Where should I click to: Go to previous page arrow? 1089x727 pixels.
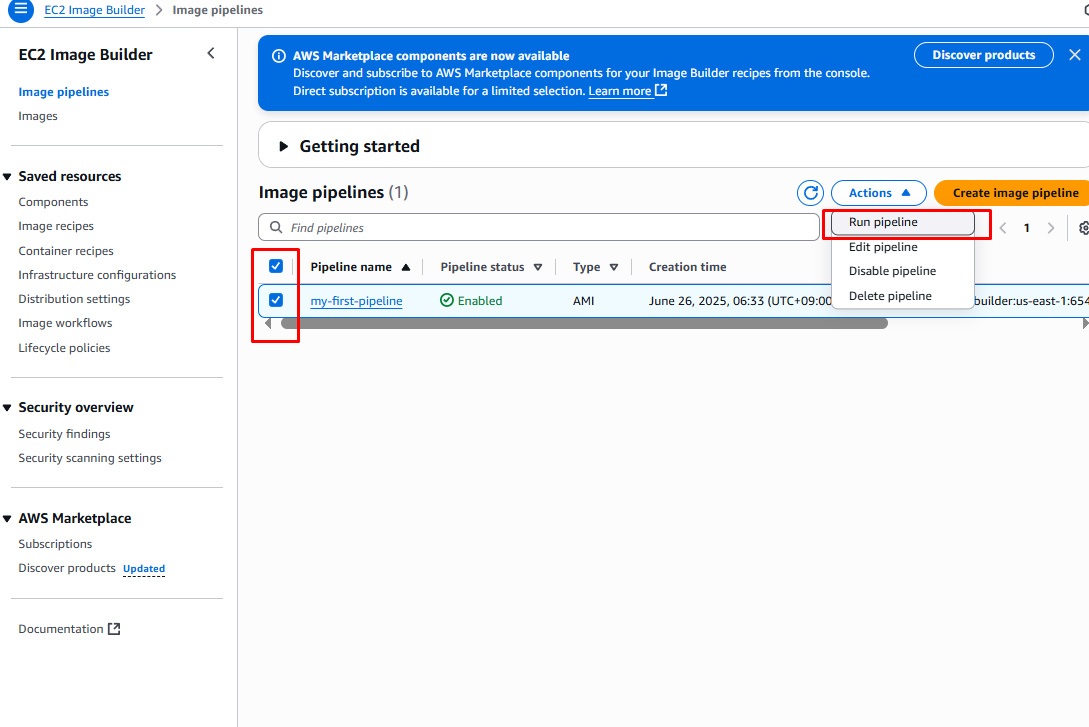click(1003, 228)
